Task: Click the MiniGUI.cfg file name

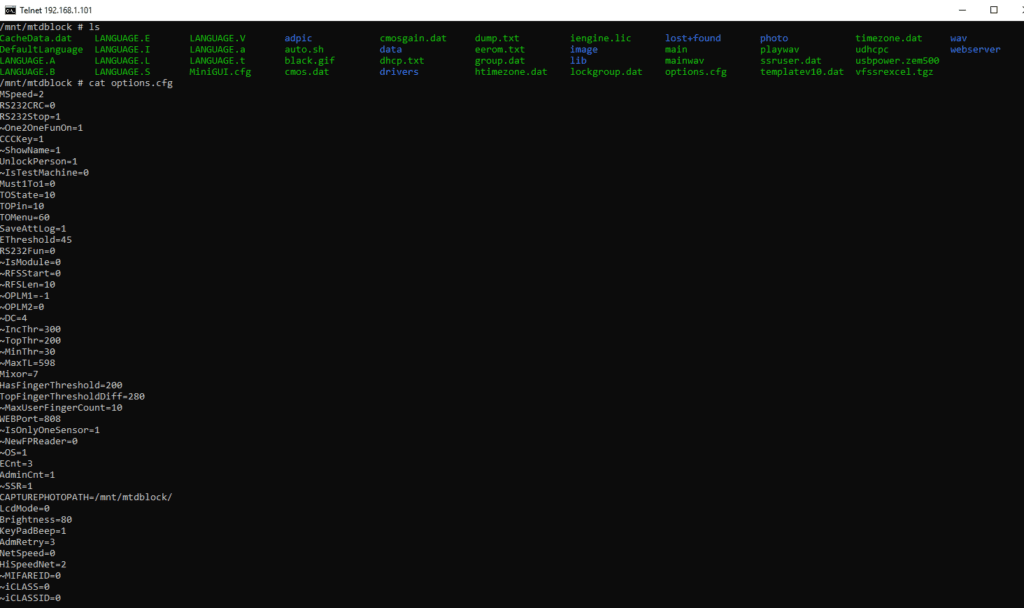Action: (x=220, y=72)
